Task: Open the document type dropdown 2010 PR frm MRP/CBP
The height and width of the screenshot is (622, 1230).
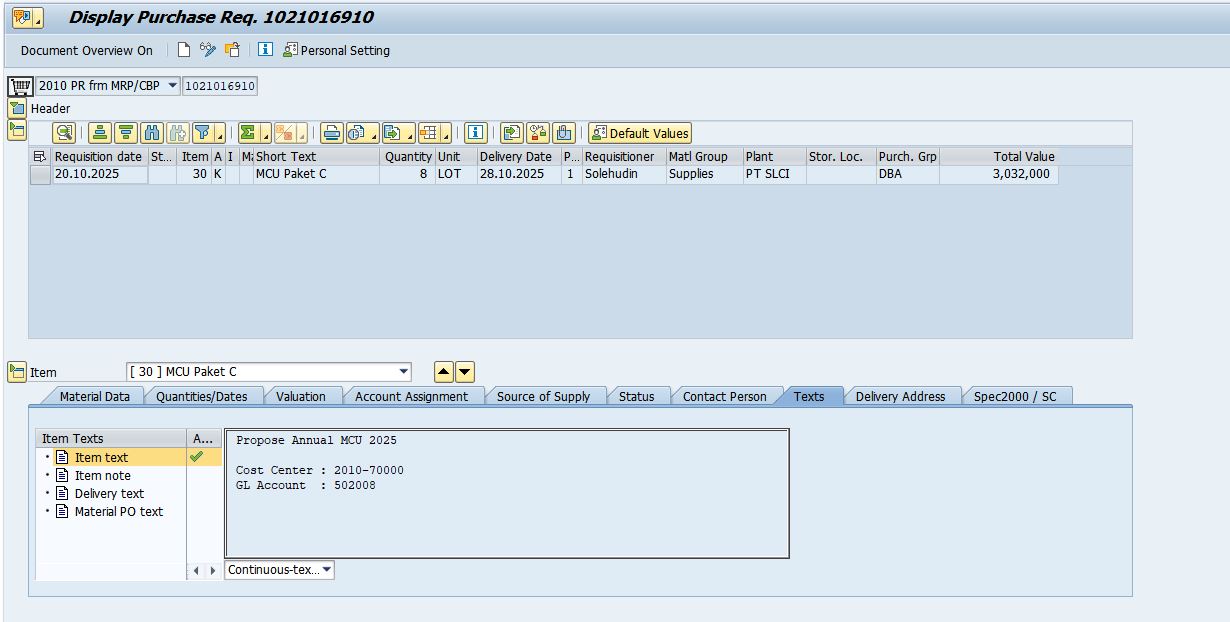Action: pyautogui.click(x=173, y=86)
